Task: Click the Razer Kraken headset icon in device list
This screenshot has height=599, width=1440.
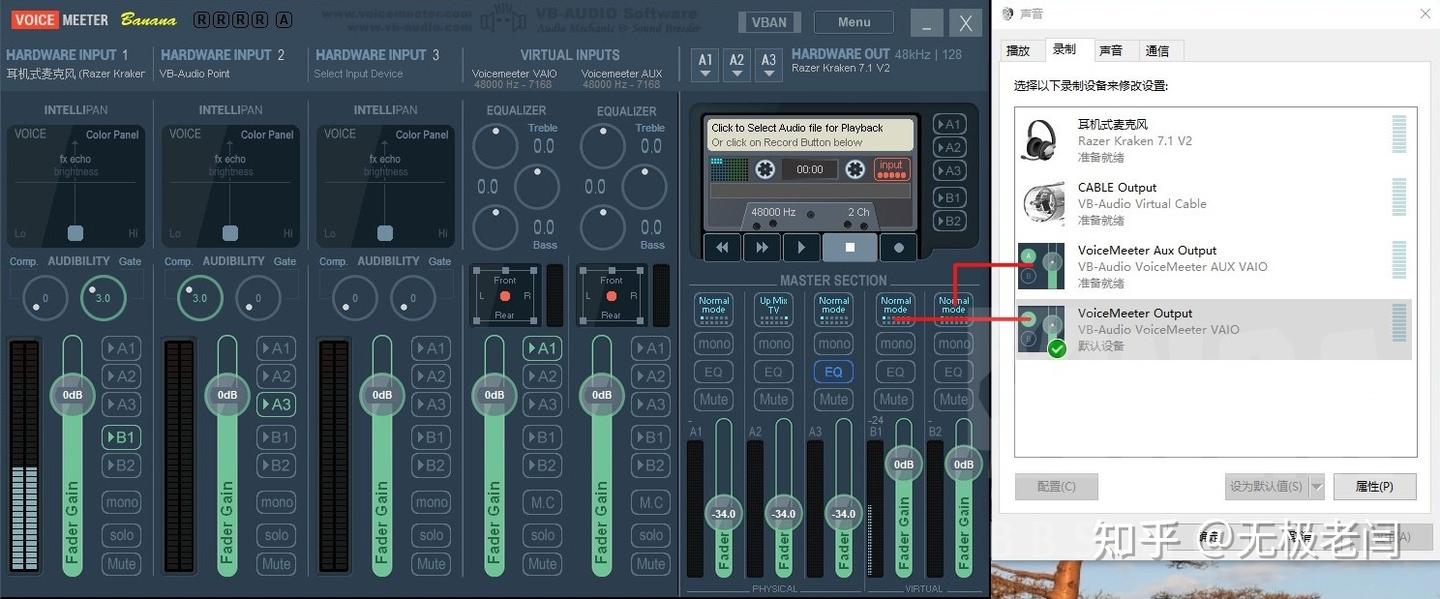Action: point(1042,140)
